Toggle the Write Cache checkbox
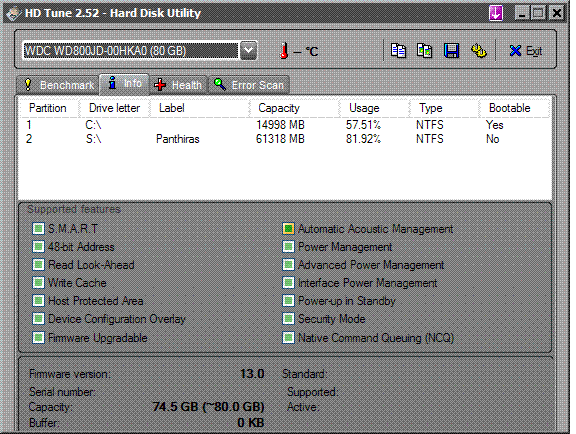 point(38,283)
